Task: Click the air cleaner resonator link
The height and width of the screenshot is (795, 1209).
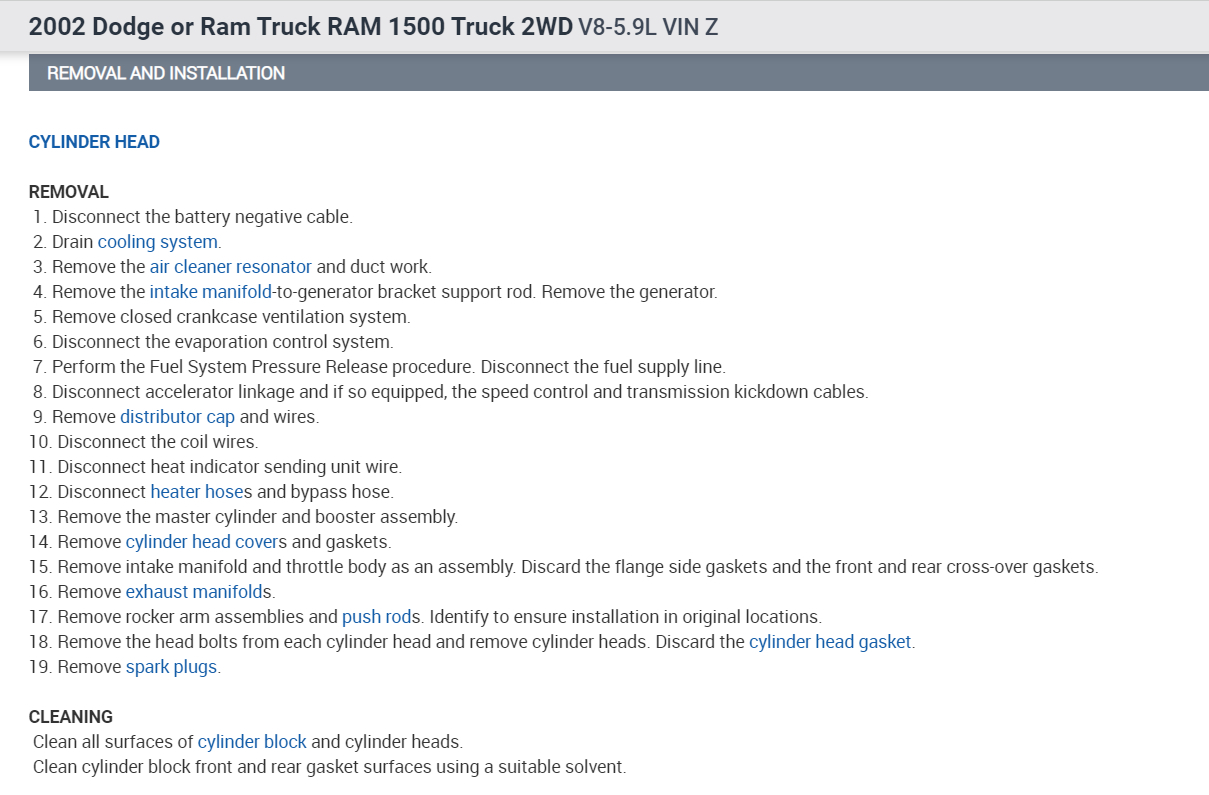Action: tap(230, 267)
